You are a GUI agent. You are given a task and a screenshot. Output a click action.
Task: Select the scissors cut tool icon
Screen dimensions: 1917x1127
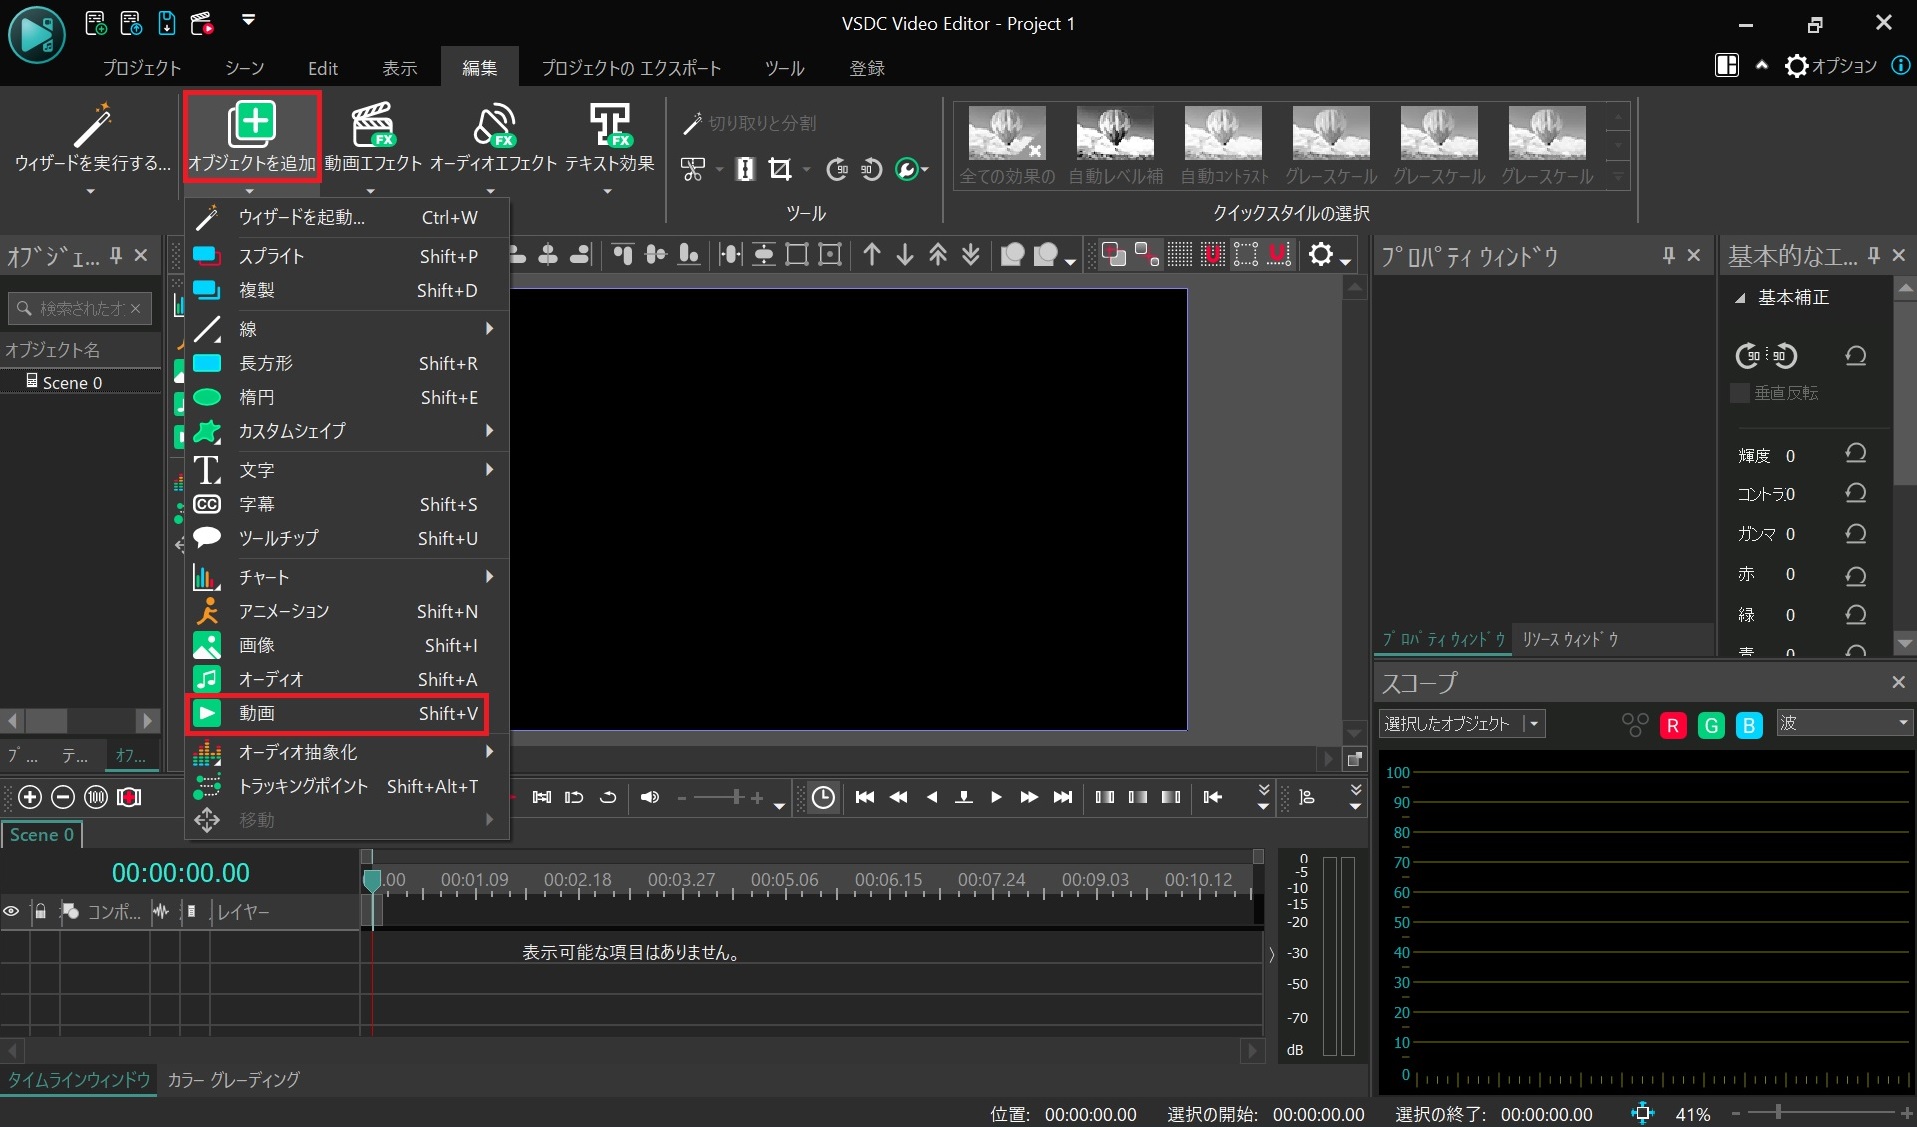692,169
